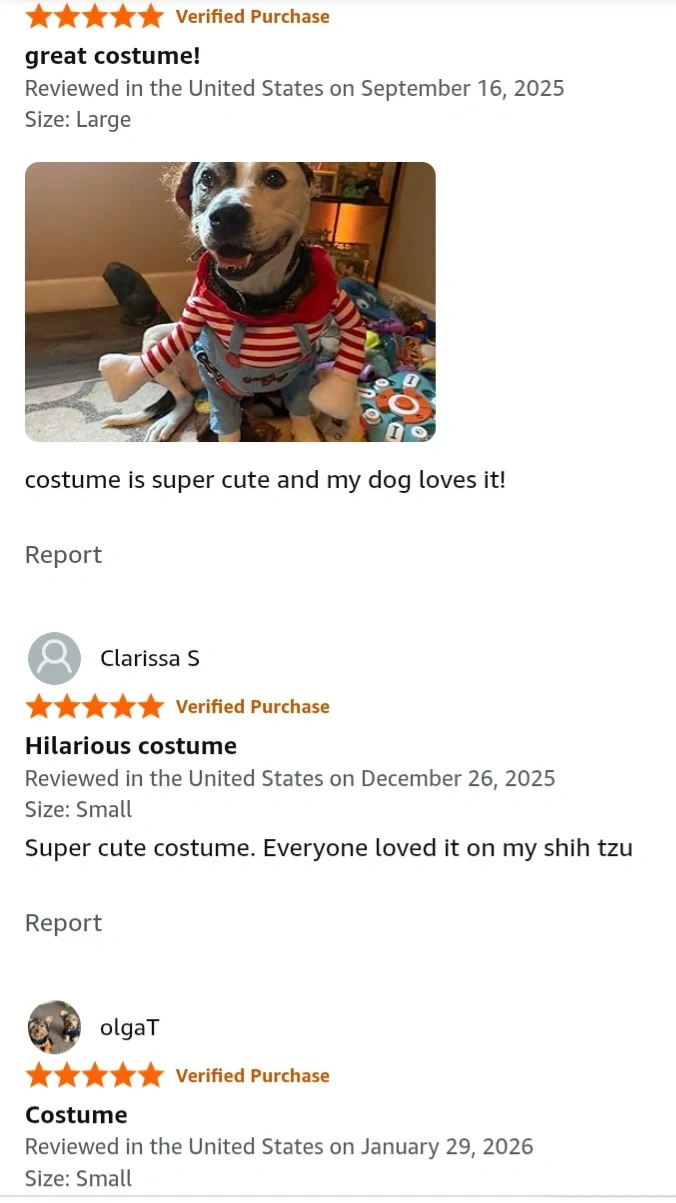Screen dimensions: 676x1203
Task: Open Clarissa S's reviewer profile name
Action: click(x=150, y=658)
